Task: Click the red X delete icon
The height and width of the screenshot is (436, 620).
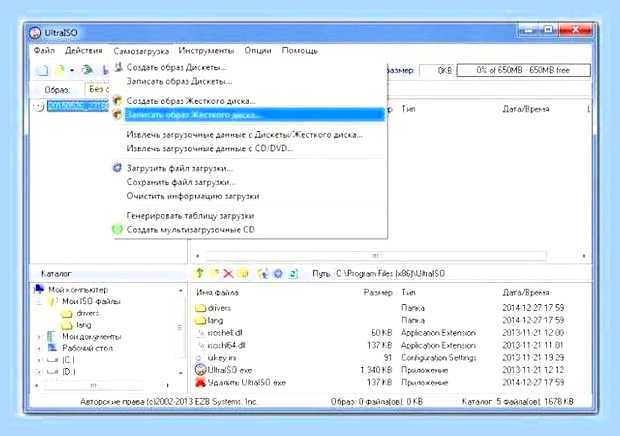Action: point(229,274)
